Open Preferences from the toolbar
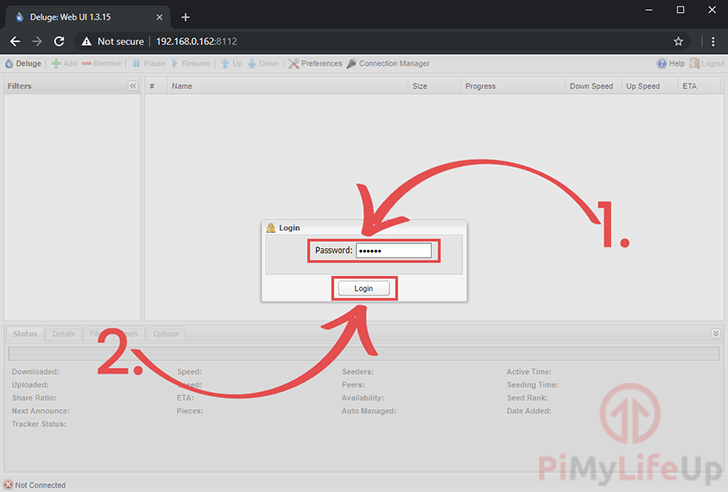The height and width of the screenshot is (492, 728). pyautogui.click(x=315, y=64)
